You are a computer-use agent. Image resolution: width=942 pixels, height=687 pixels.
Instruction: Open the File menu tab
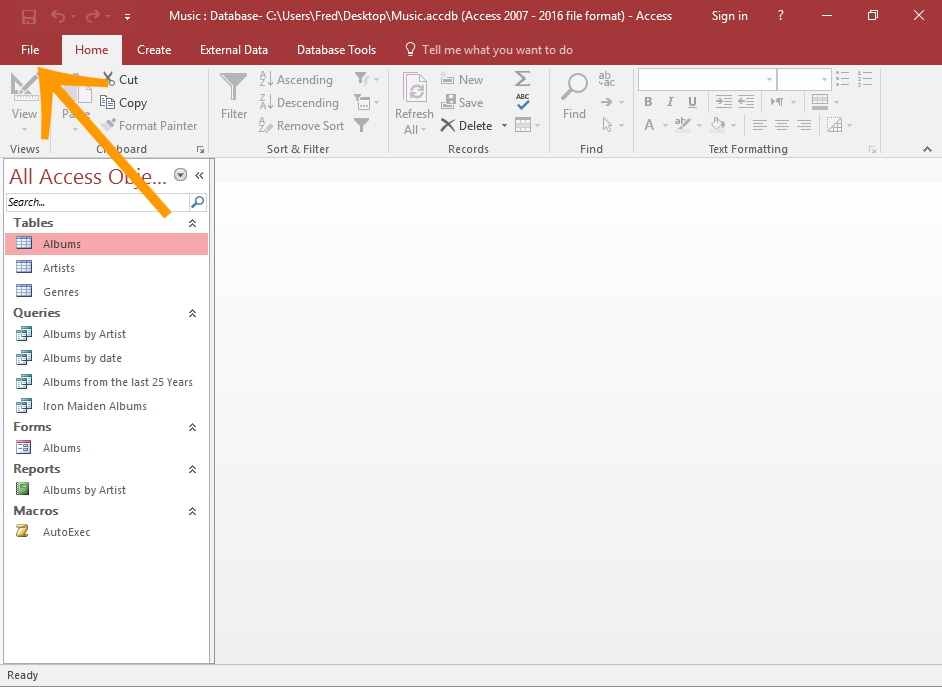click(30, 50)
